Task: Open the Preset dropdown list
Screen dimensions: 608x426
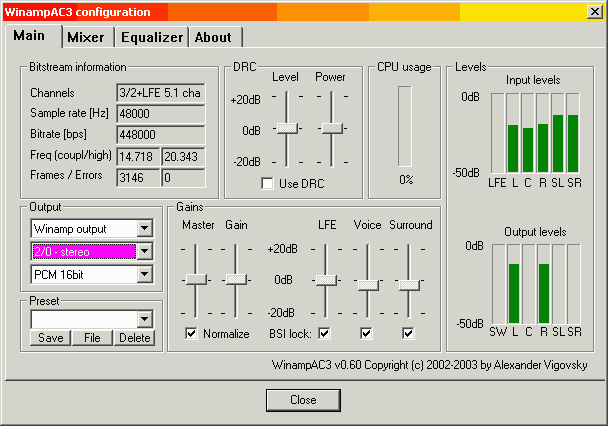Action: [x=145, y=319]
